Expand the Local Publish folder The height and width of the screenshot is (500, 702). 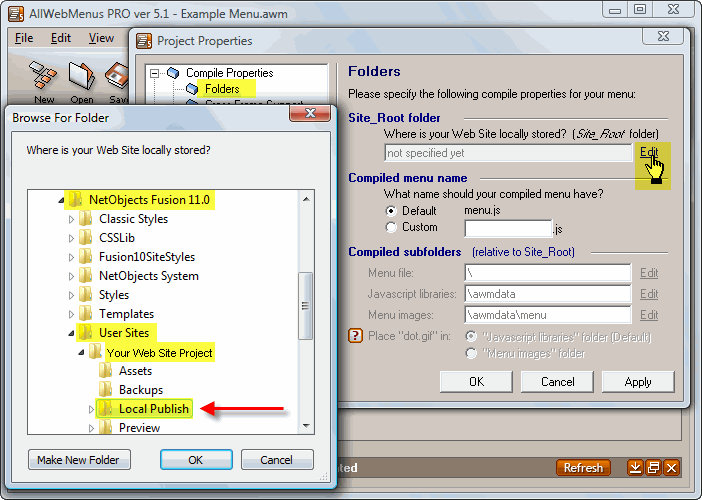[x=91, y=409]
